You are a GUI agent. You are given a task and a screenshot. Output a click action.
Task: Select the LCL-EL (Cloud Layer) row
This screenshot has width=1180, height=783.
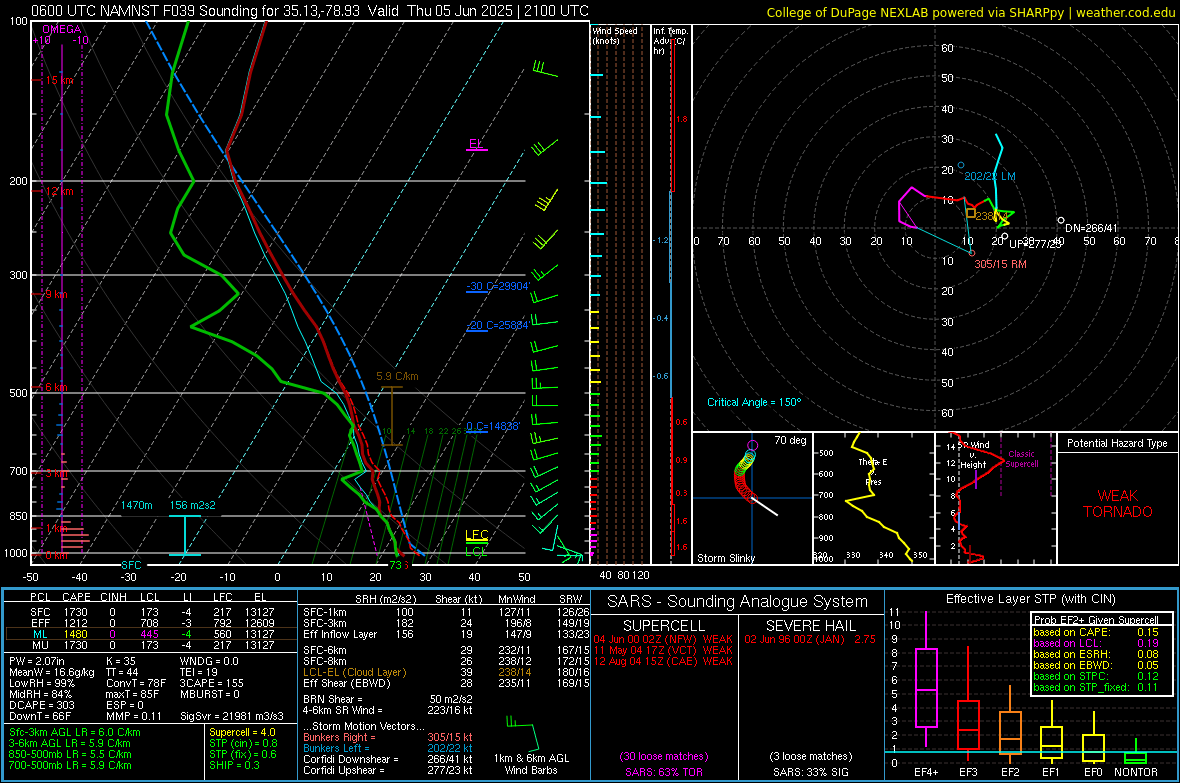446,672
